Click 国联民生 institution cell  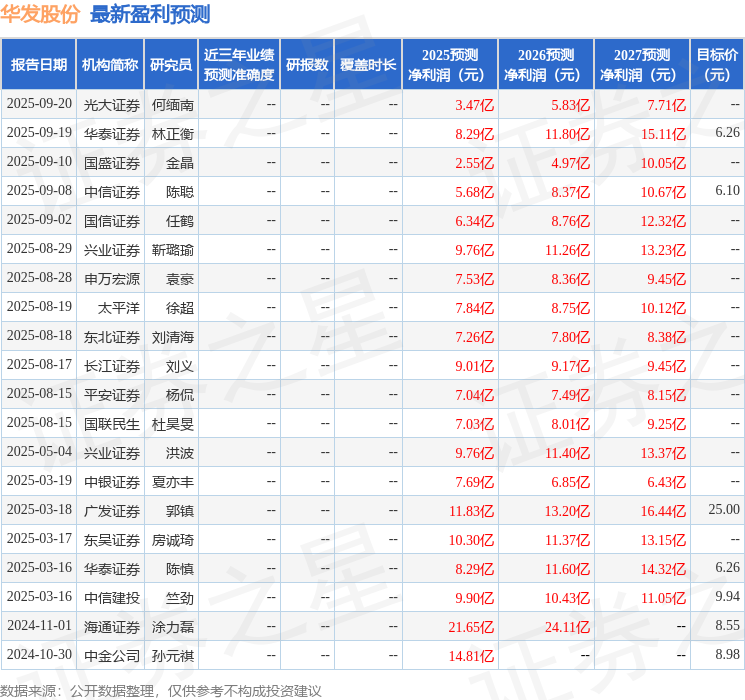[x=112, y=424]
